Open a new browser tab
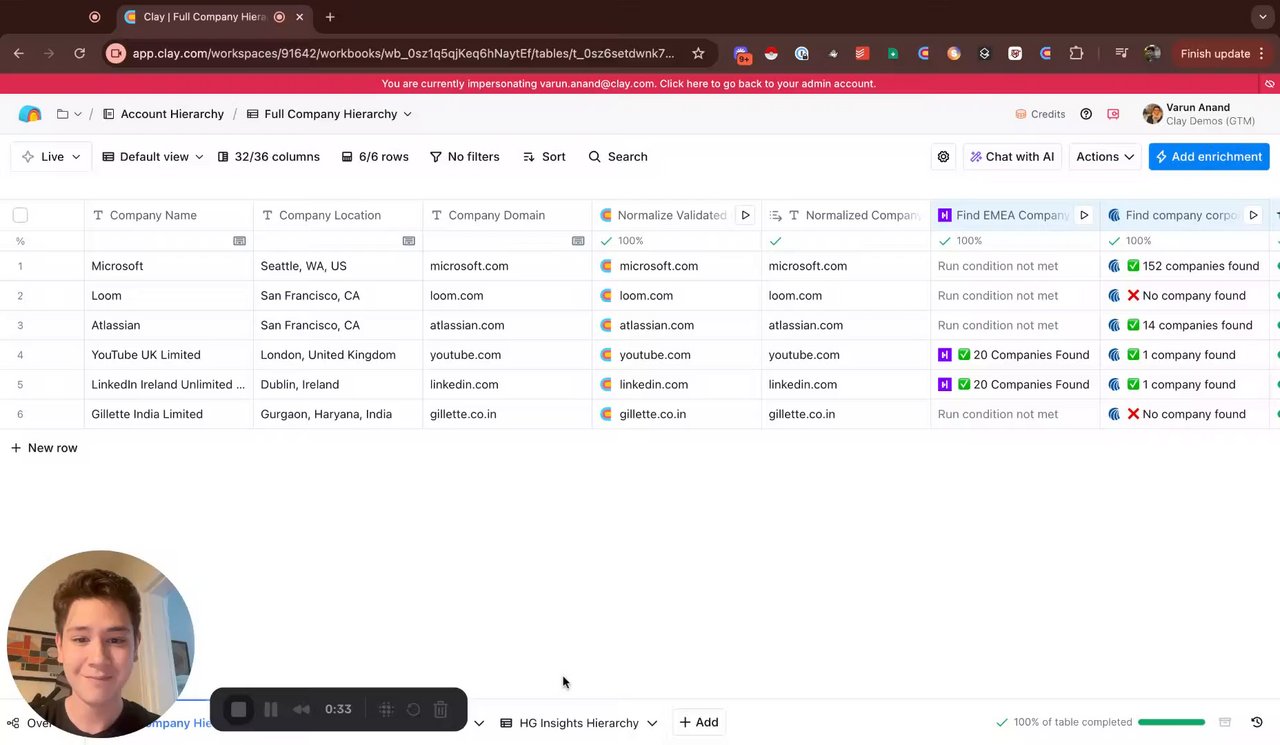 (x=330, y=16)
